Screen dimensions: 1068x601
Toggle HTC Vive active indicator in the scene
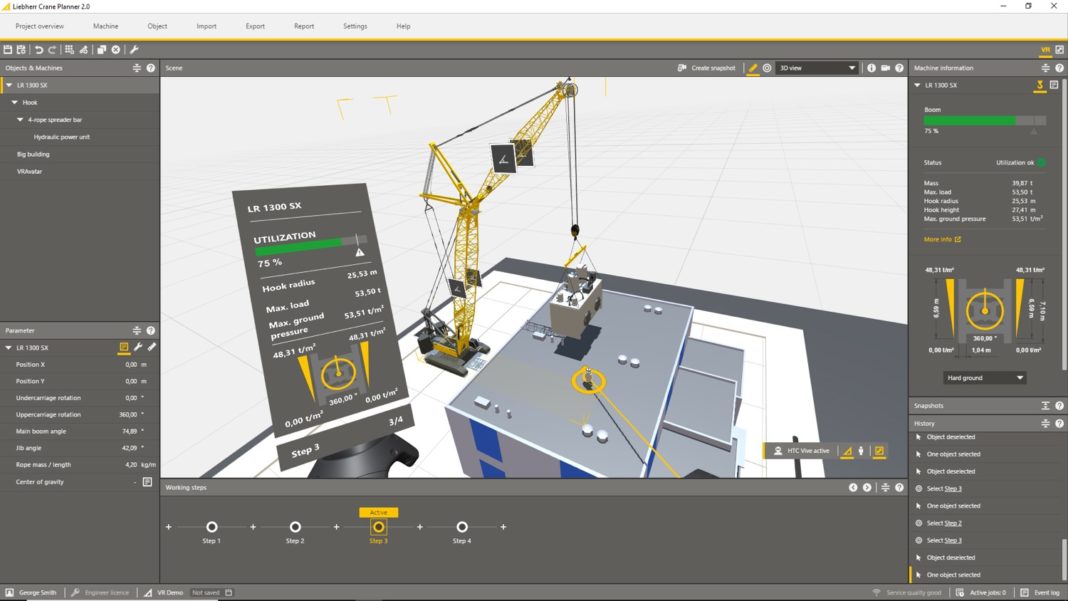pos(807,451)
